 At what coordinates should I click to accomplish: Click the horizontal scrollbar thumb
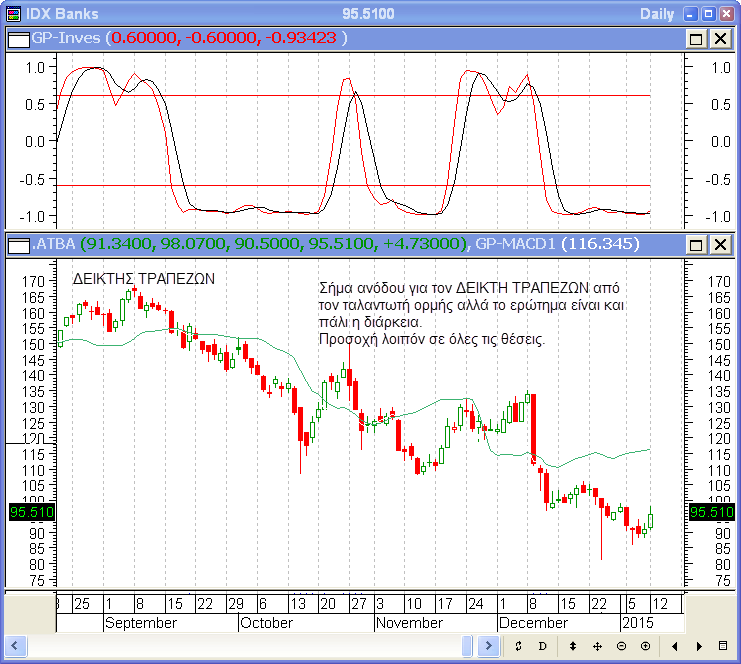pyautogui.click(x=467, y=646)
